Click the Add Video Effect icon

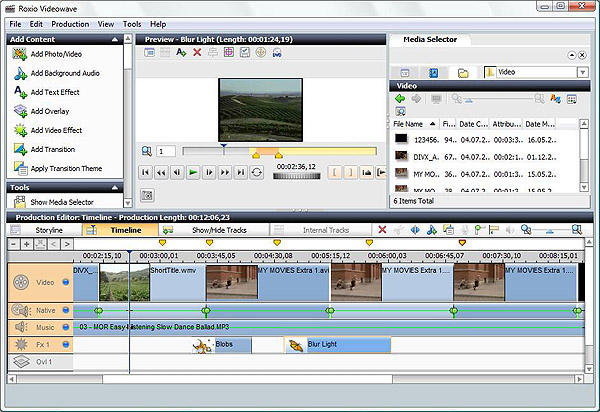tap(20, 130)
